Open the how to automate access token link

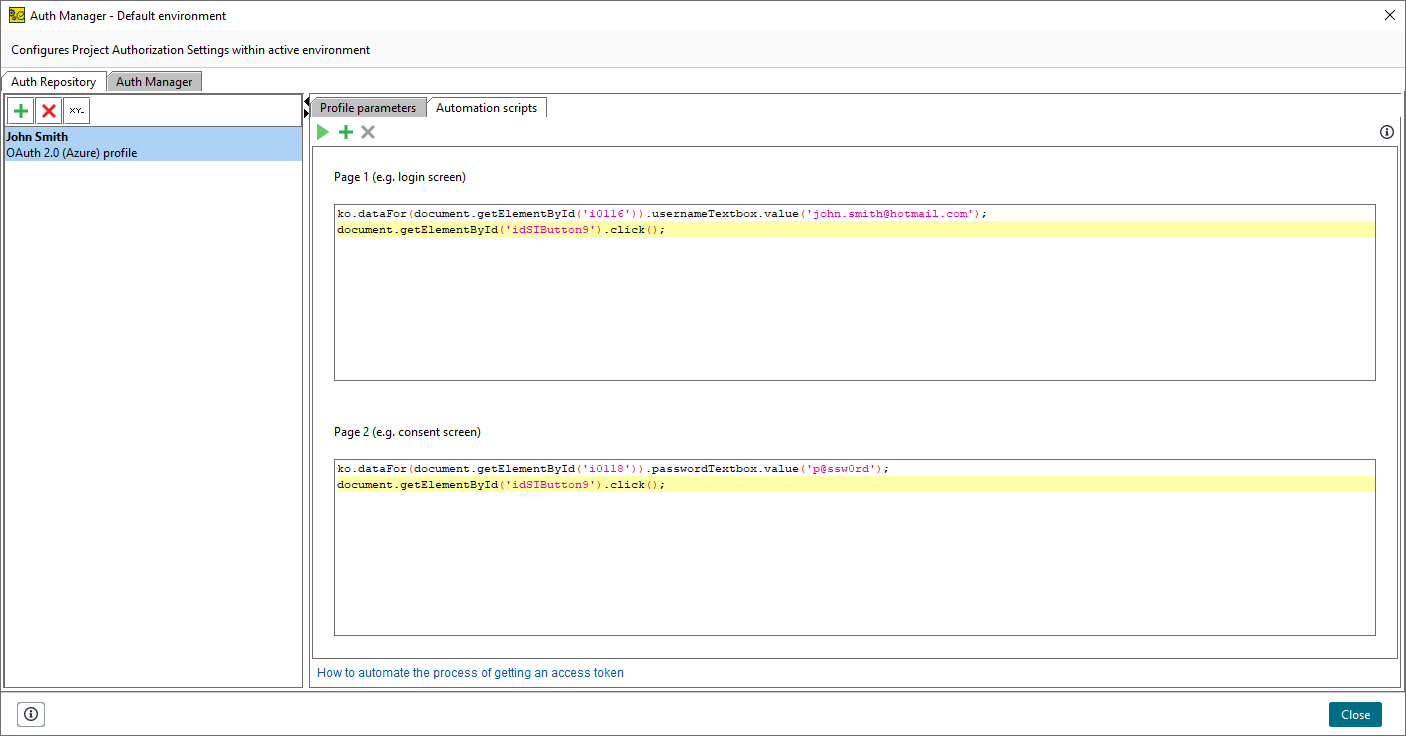coord(470,672)
